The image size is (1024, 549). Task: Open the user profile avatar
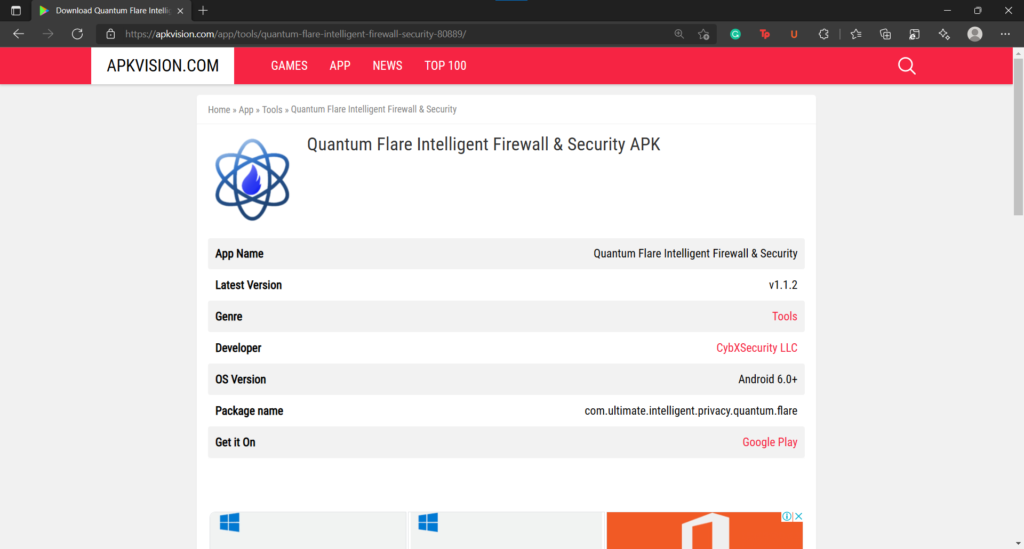975,34
